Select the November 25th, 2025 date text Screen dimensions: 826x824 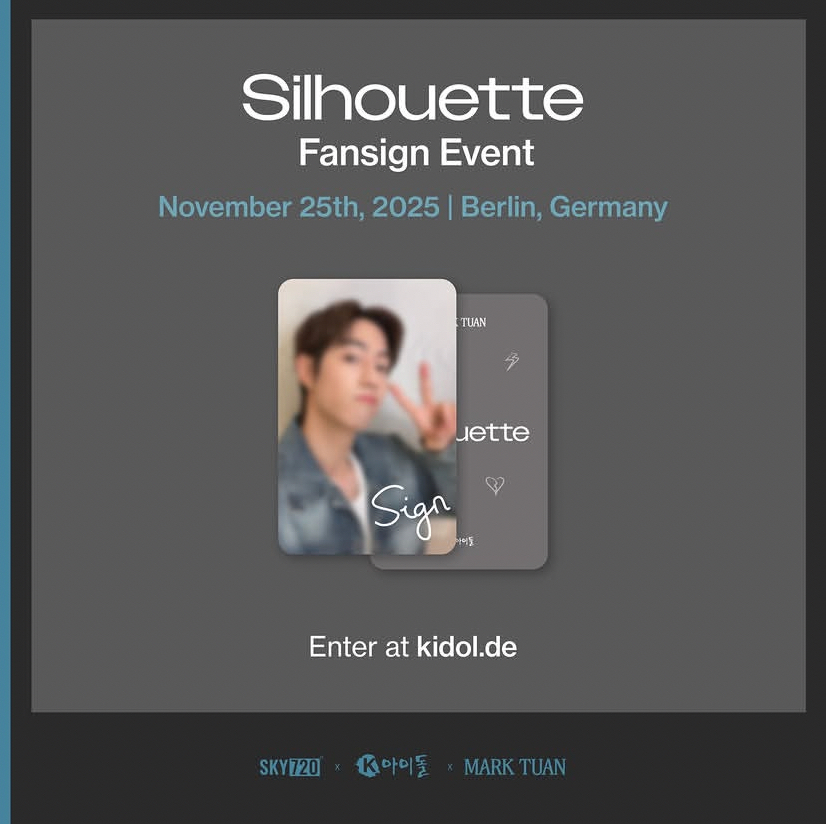[299, 207]
